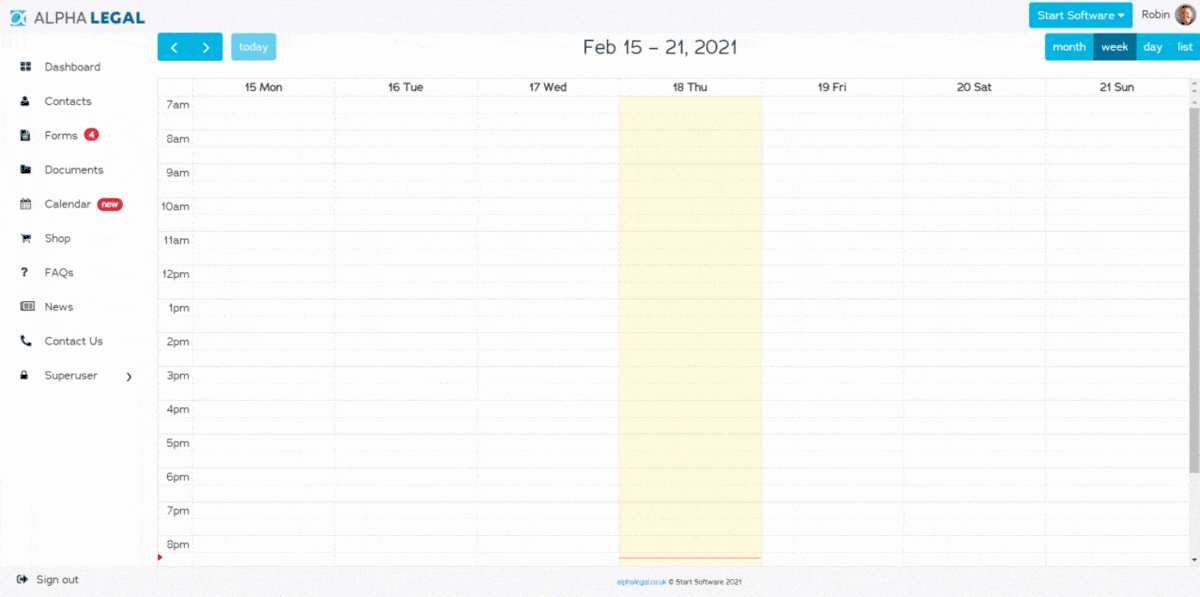Click the FAQs question mark icon
Image resolution: width=1200 pixels, height=597 pixels.
tap(24, 272)
